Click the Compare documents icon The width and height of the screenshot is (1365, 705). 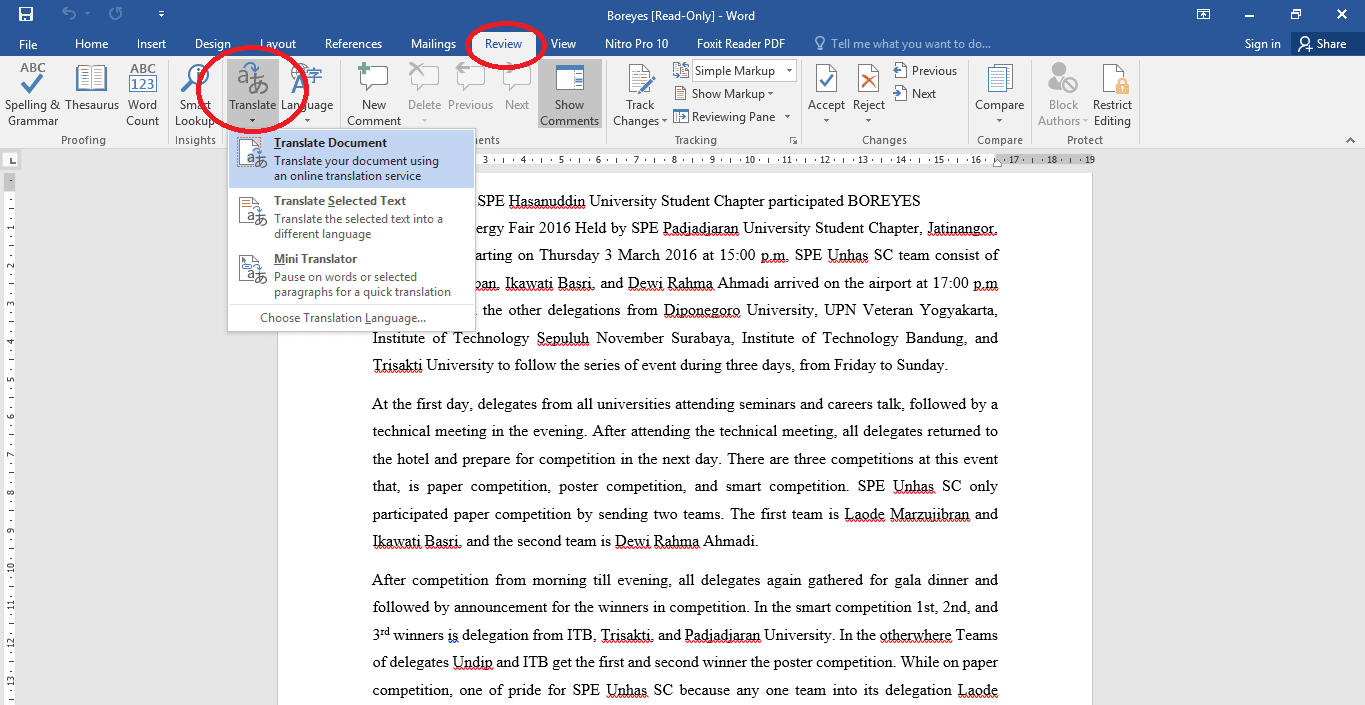pyautogui.click(x=1000, y=79)
